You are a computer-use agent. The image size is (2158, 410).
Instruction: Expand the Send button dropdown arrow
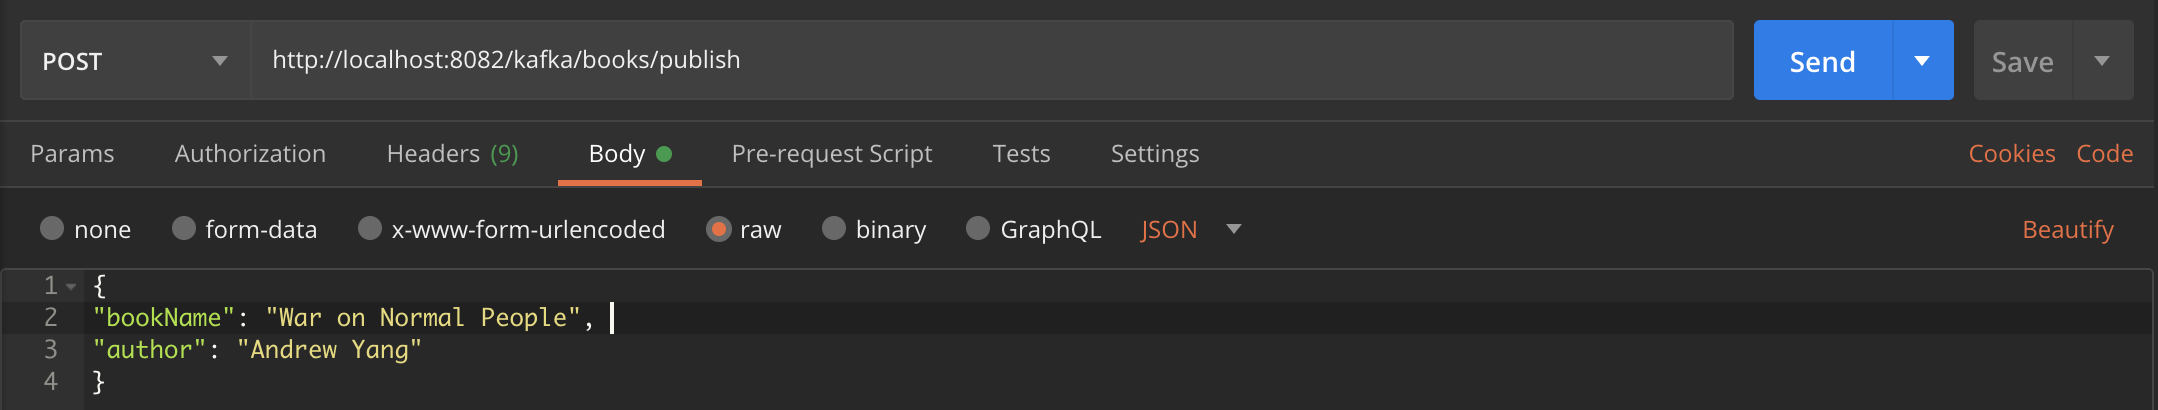click(1922, 61)
